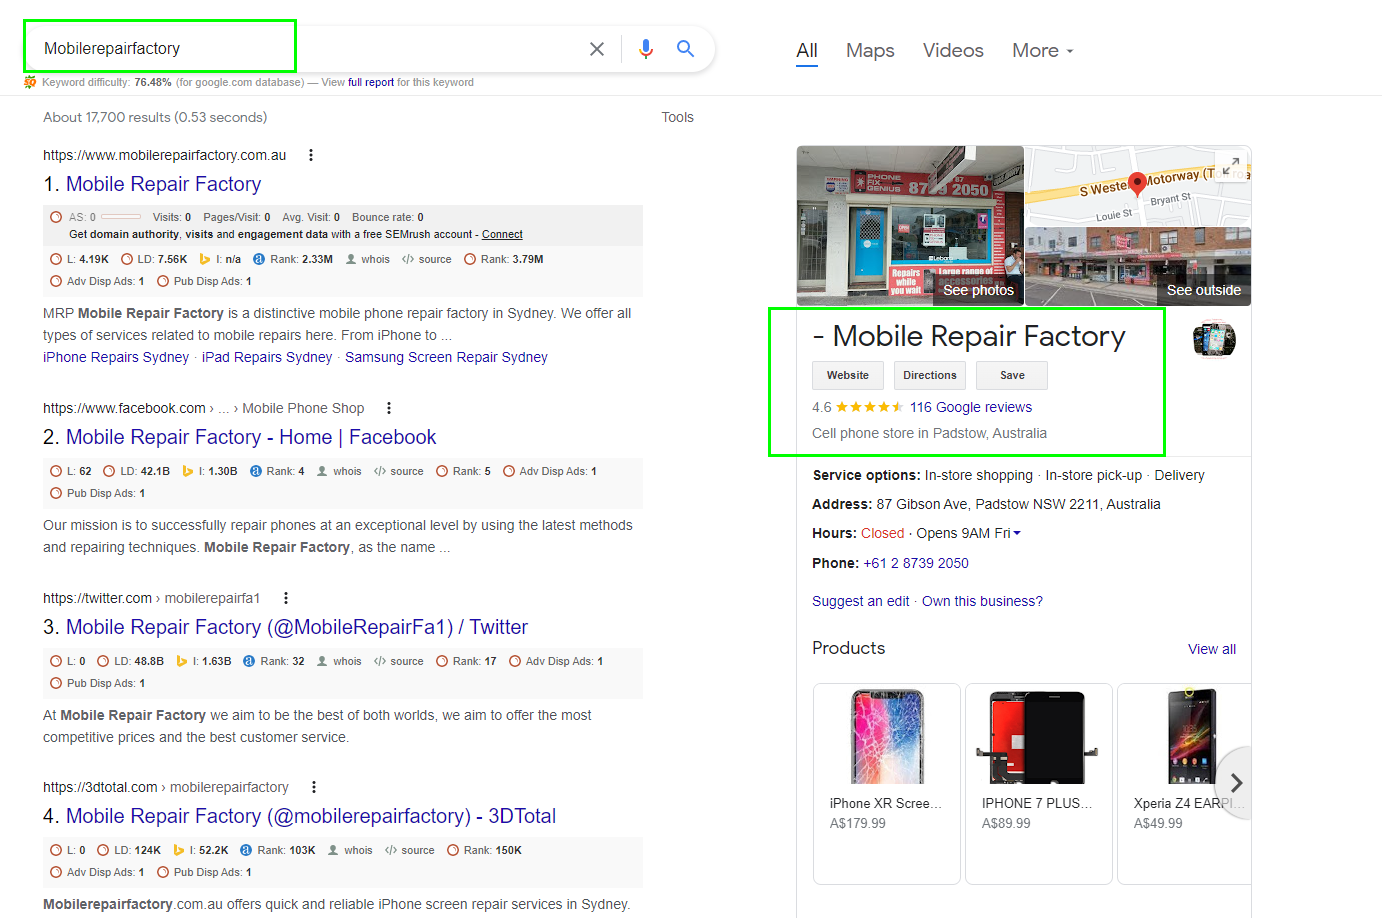The width and height of the screenshot is (1382, 918).
Task: Open iPhone Repairs Sydney sitelink
Action: pyautogui.click(x=116, y=357)
